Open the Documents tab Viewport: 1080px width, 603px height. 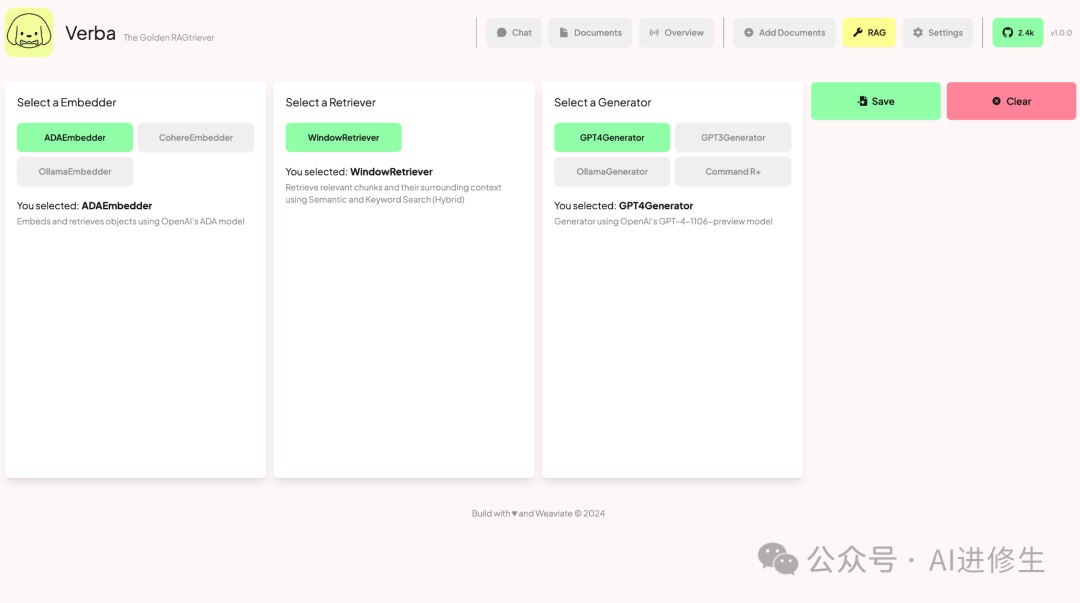coord(590,32)
